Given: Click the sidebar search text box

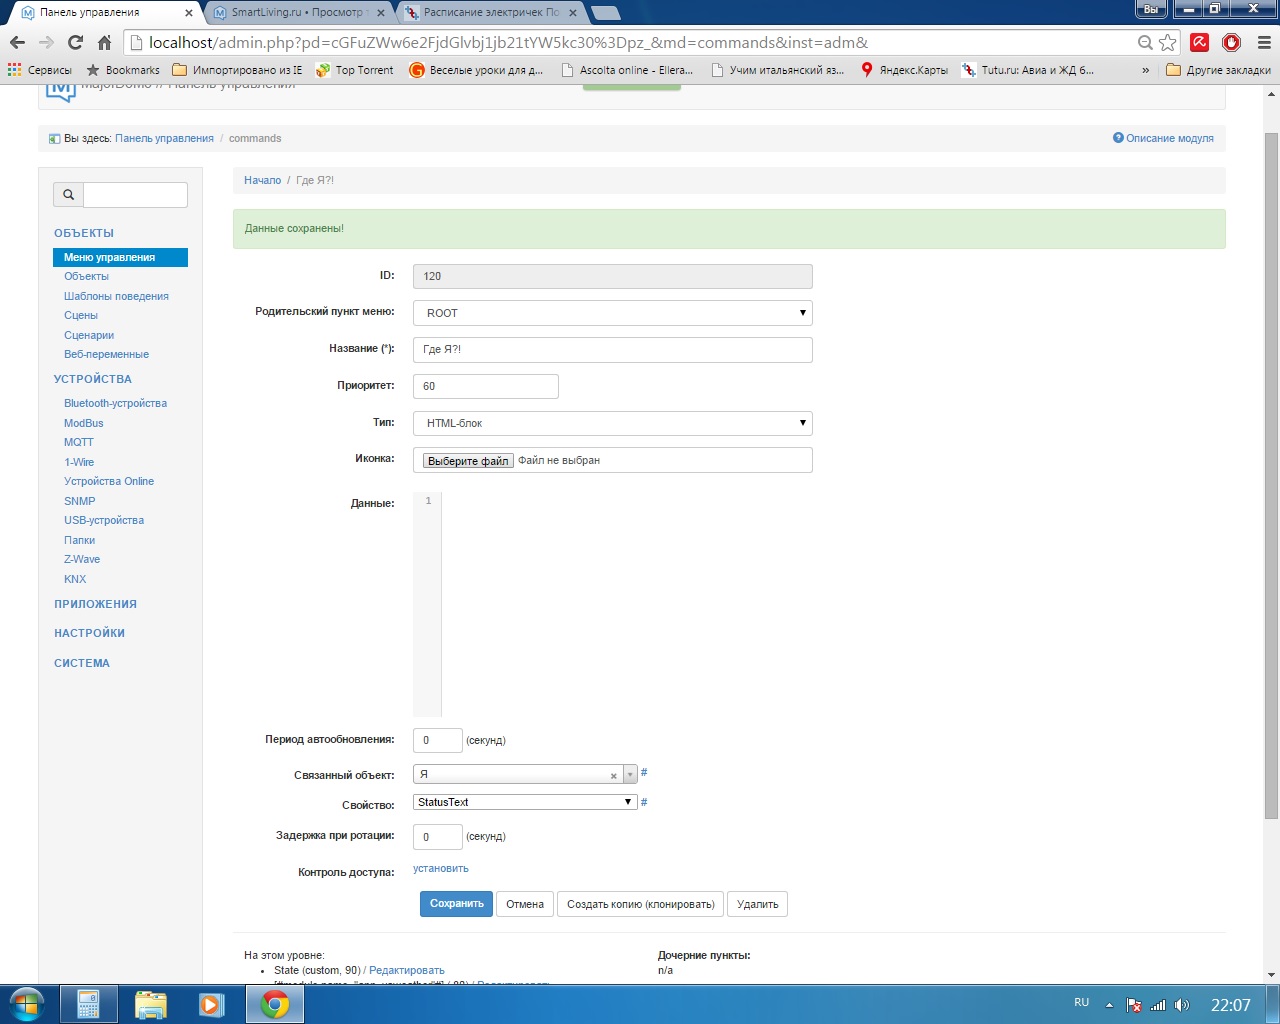Looking at the screenshot, I should [x=135, y=195].
